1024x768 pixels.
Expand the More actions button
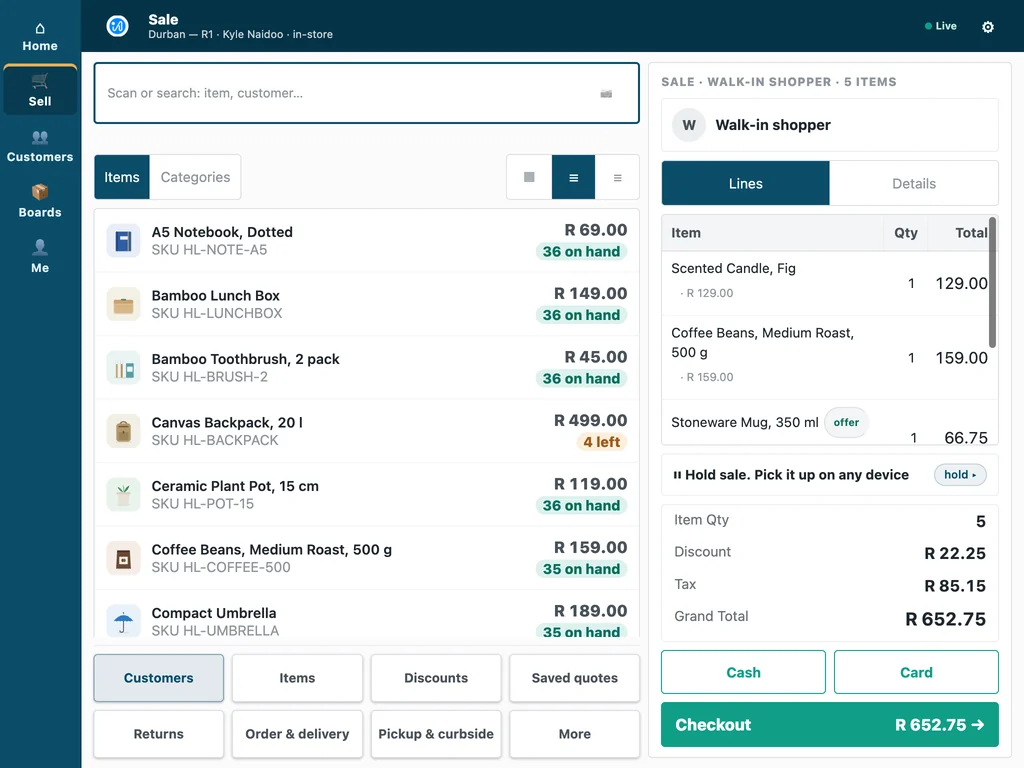[x=575, y=734]
